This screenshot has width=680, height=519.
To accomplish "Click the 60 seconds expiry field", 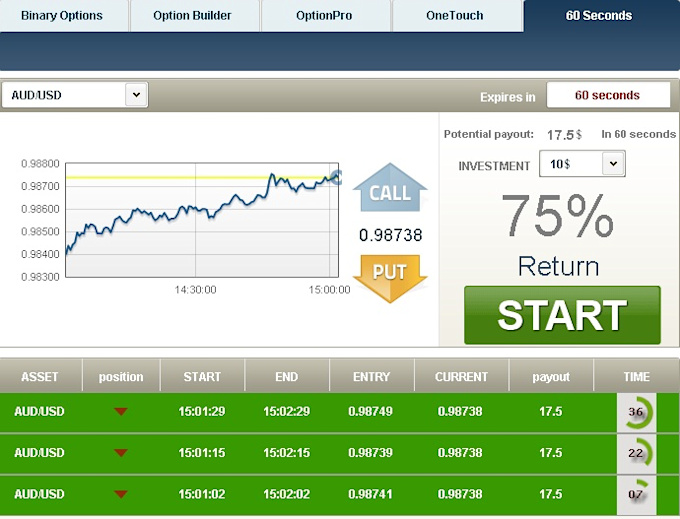I will [x=608, y=95].
